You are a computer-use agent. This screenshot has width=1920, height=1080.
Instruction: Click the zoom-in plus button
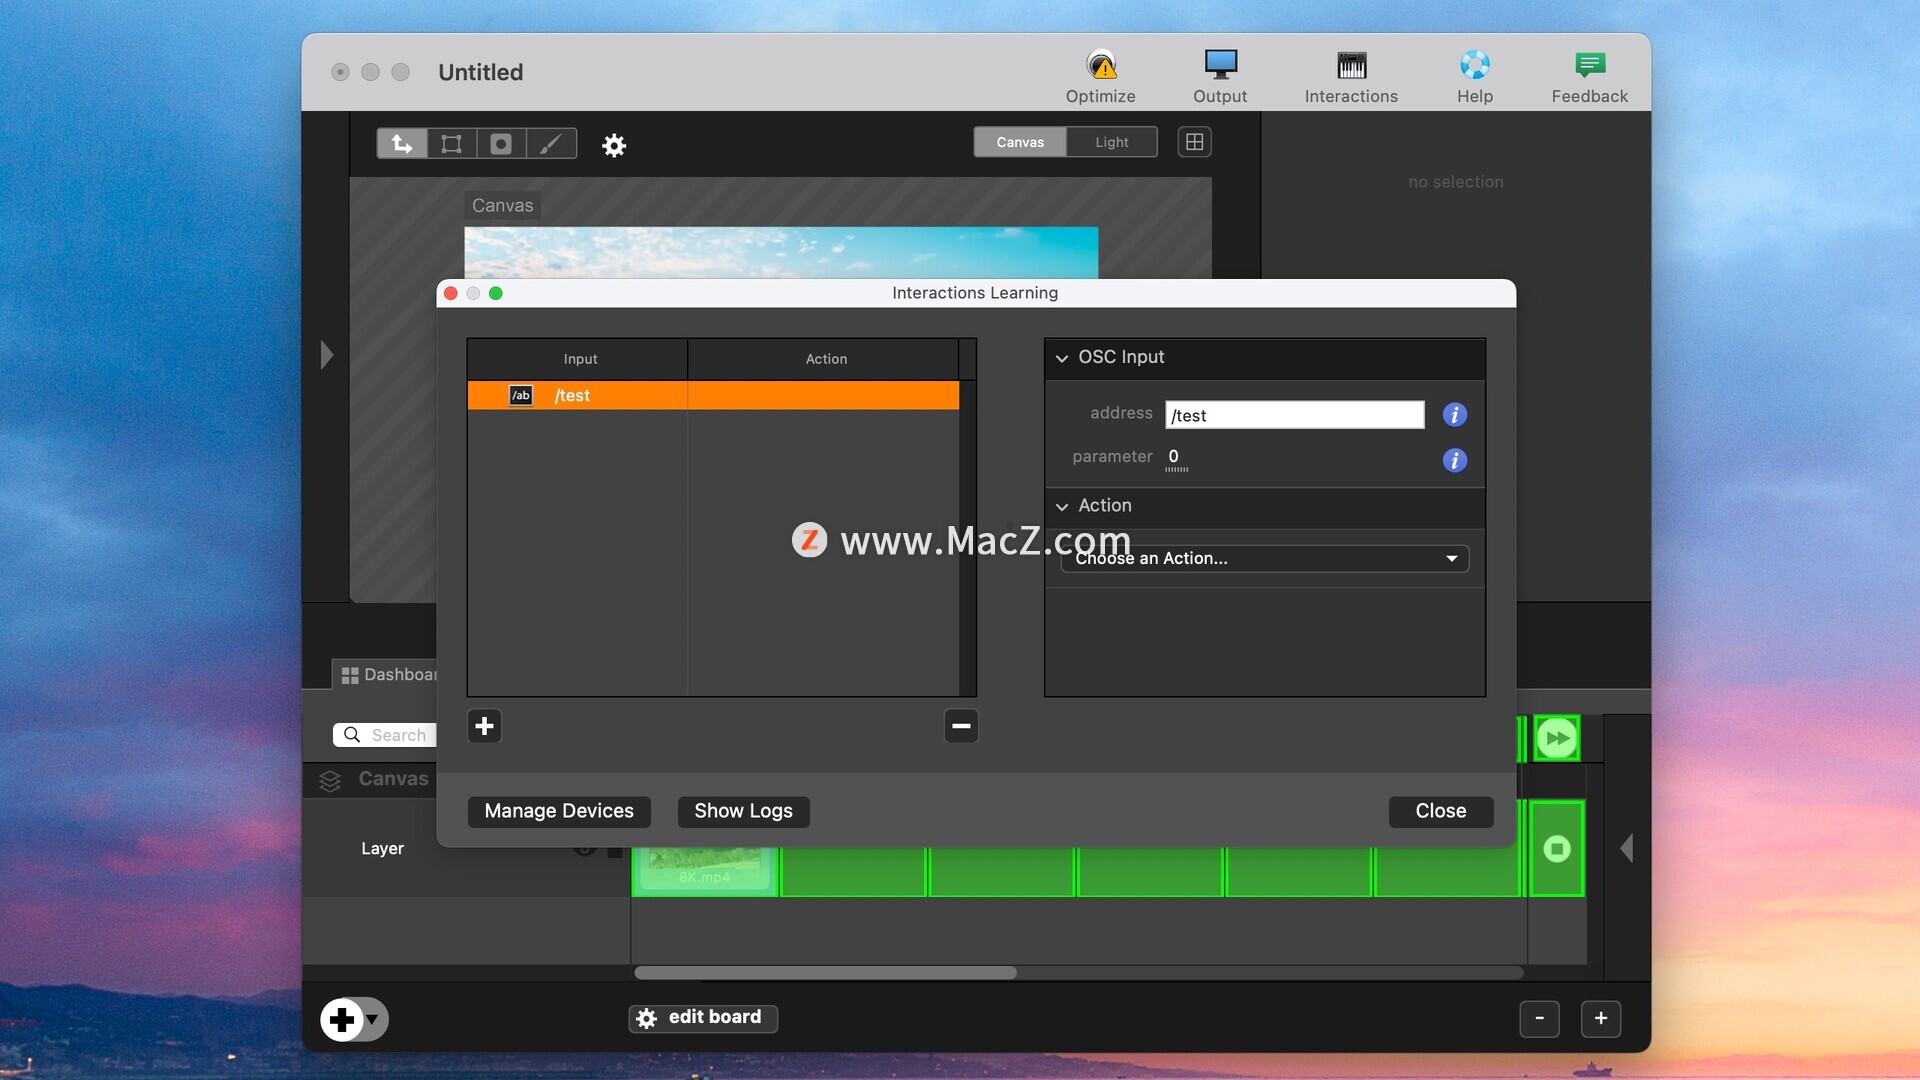(1600, 1018)
